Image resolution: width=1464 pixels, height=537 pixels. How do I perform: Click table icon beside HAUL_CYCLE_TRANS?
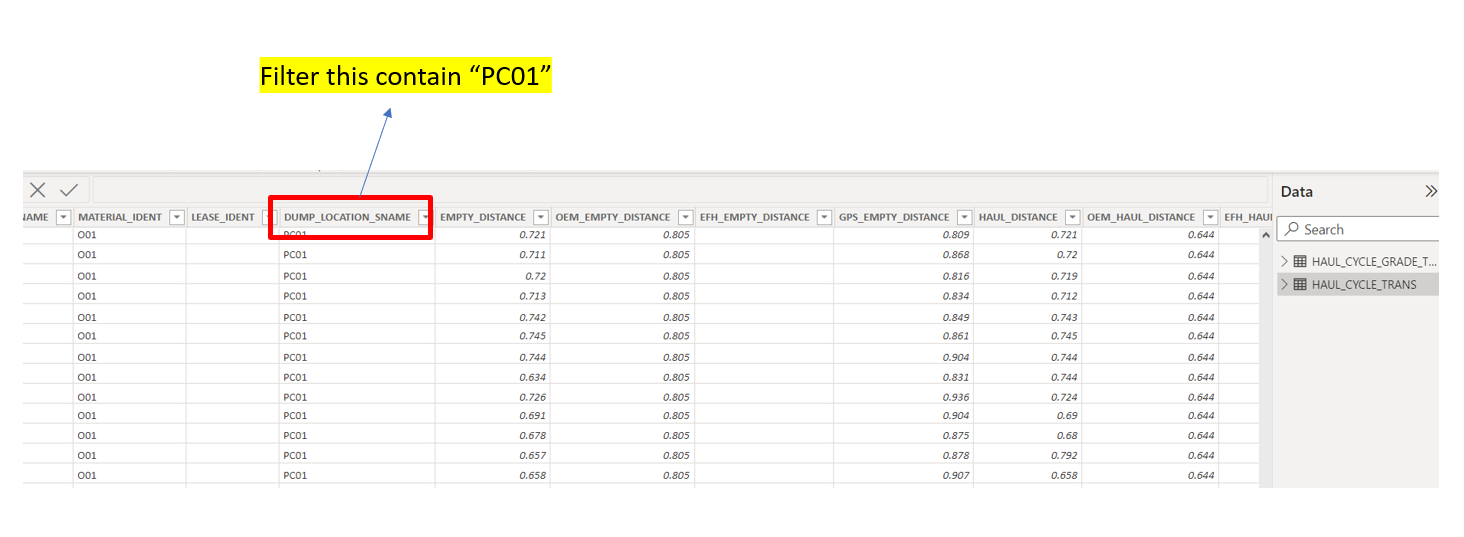[x=1300, y=284]
